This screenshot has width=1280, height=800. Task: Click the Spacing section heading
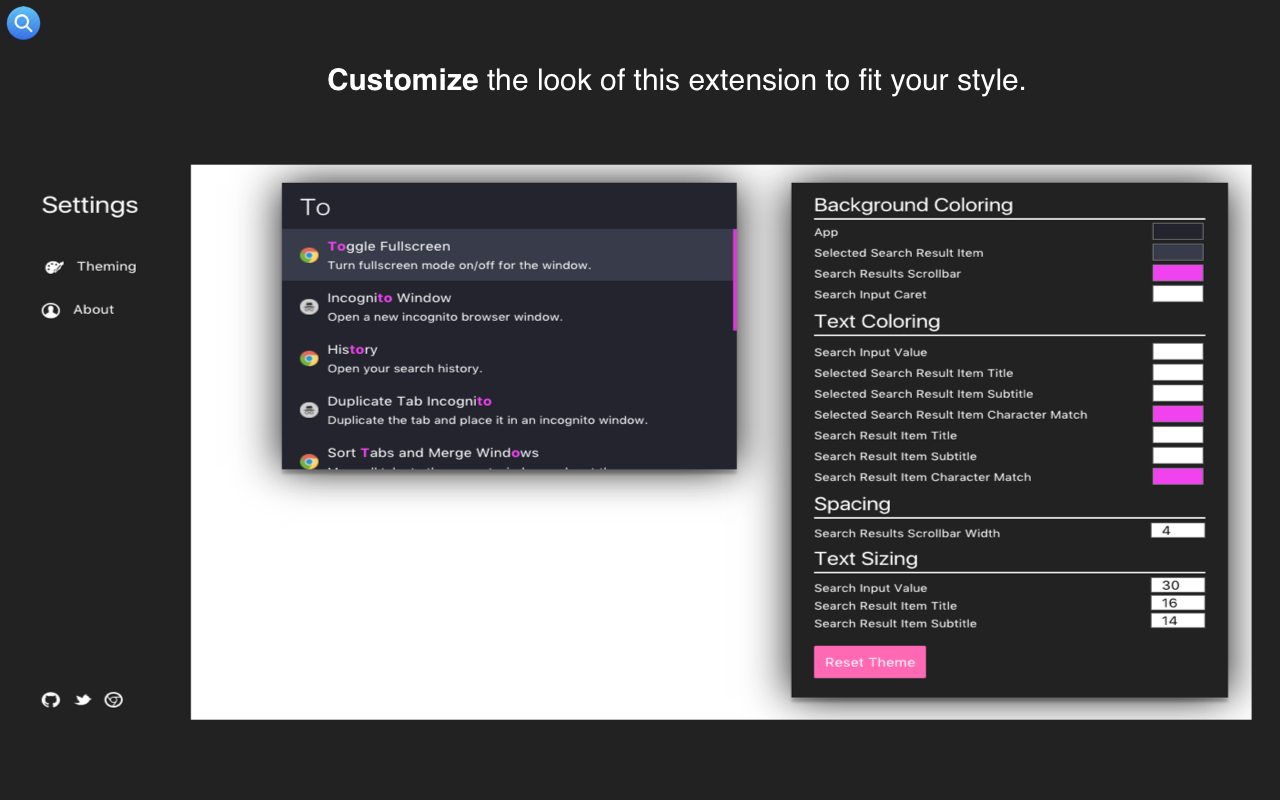(x=852, y=504)
